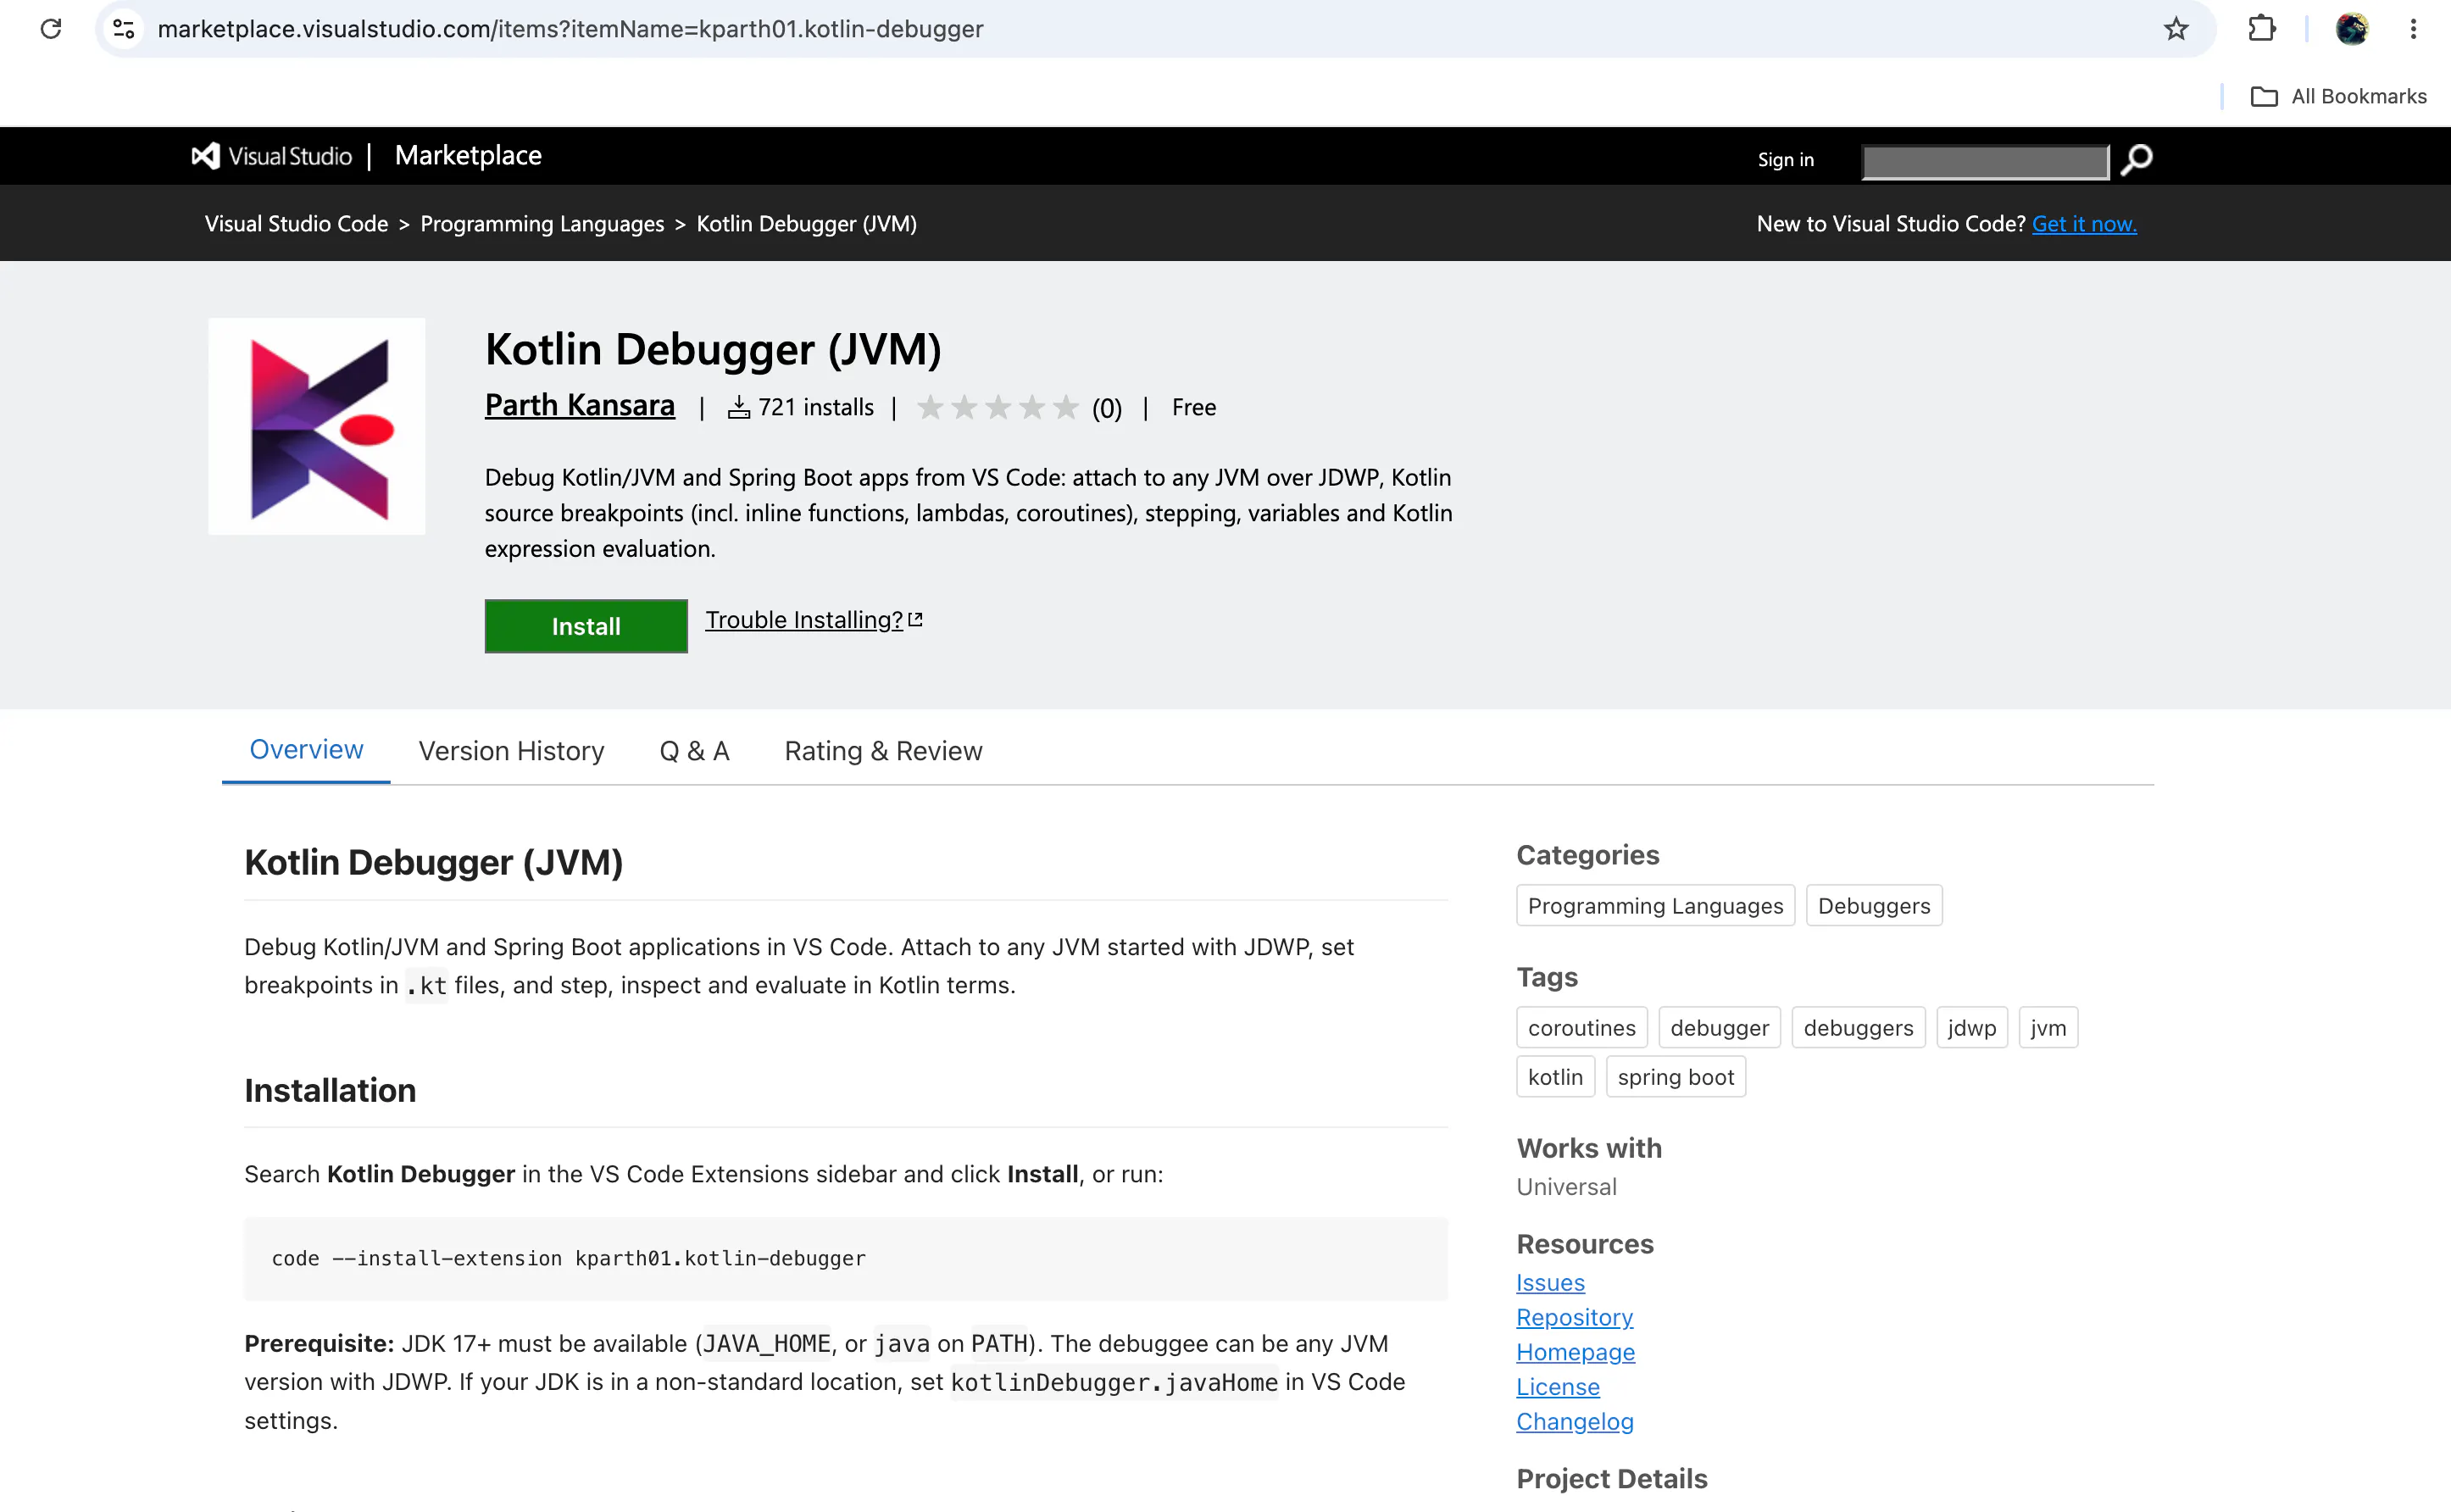The width and height of the screenshot is (2451, 1512).
Task: Click the Get it now link
Action: click(2084, 224)
